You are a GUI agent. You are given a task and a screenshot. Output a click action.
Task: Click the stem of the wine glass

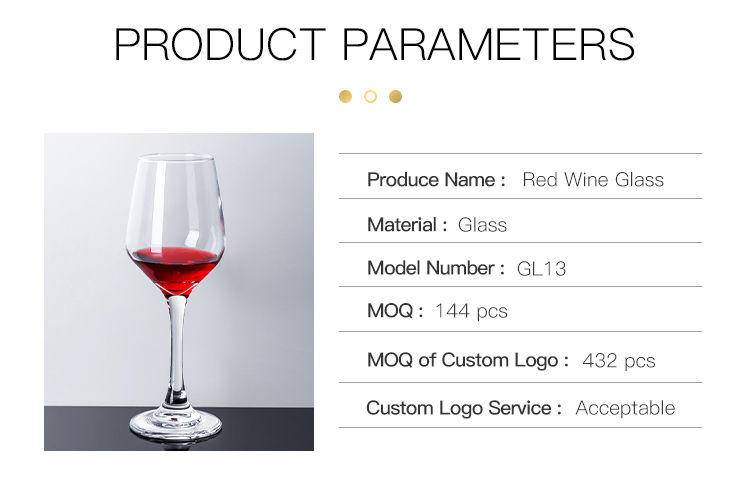(176, 351)
